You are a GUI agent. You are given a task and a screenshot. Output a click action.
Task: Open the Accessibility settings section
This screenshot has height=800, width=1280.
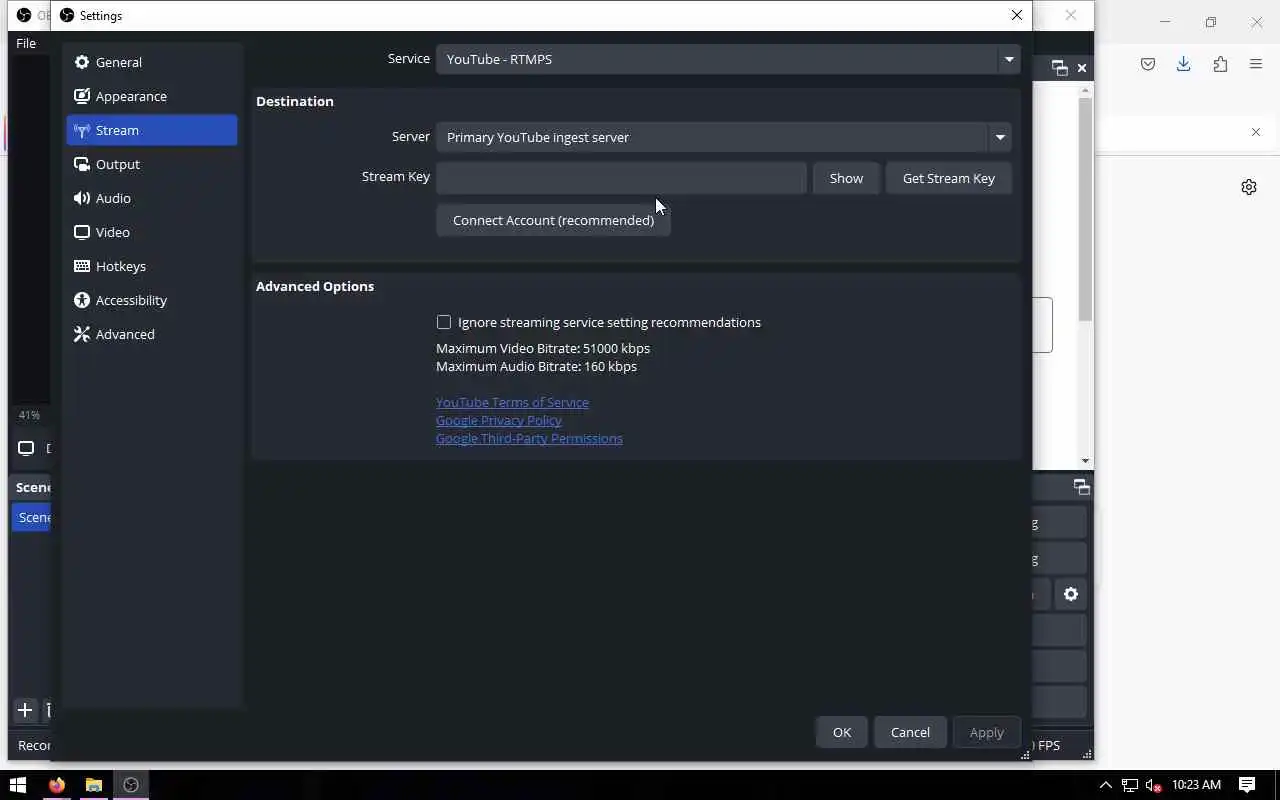152,300
